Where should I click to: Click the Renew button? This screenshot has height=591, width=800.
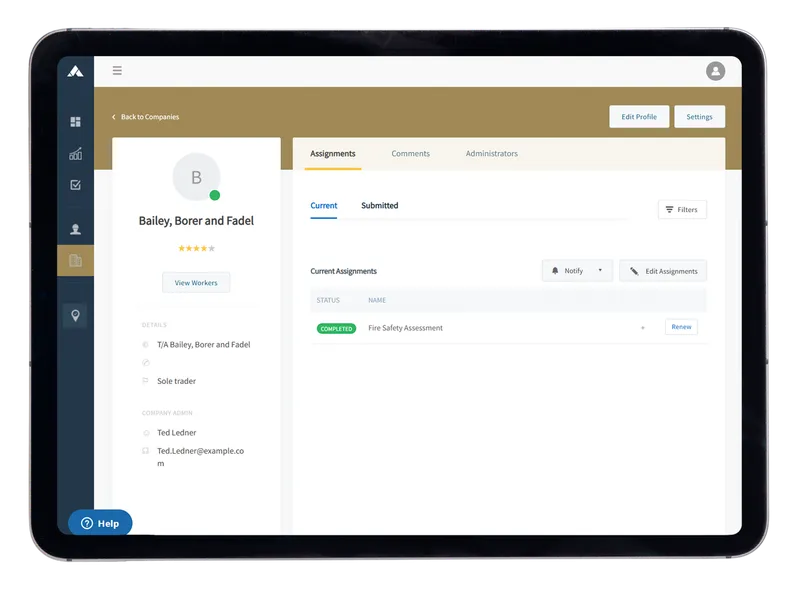[681, 327]
